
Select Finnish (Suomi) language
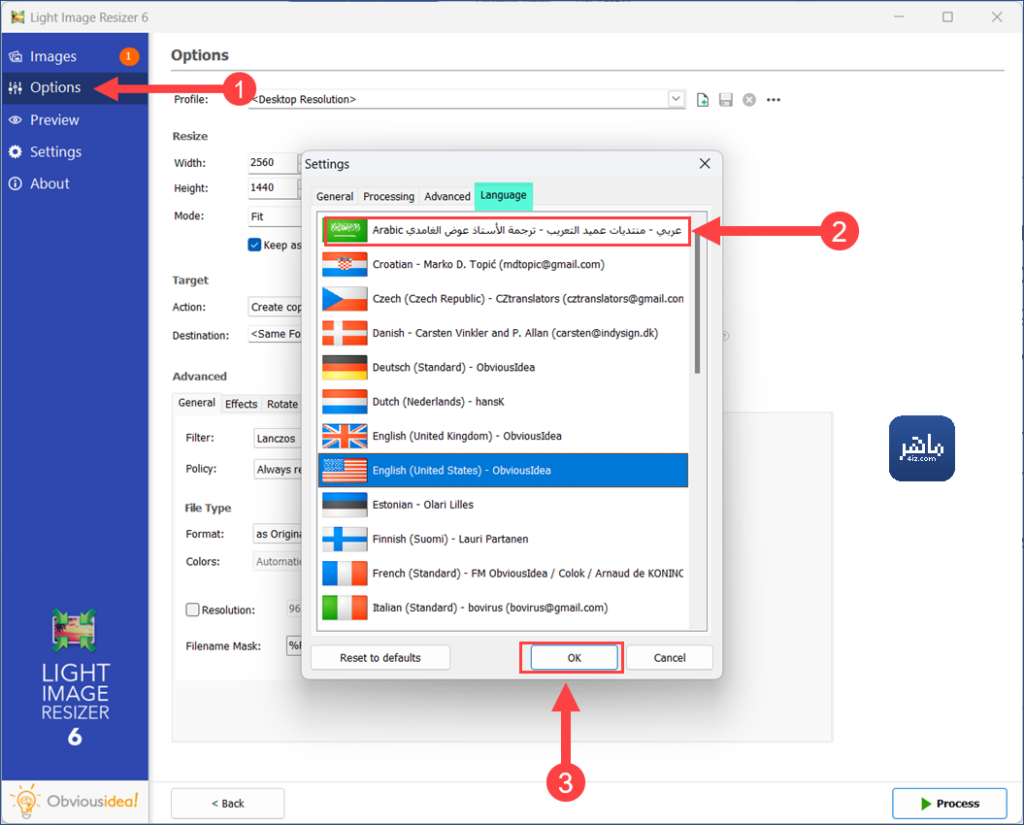[504, 539]
